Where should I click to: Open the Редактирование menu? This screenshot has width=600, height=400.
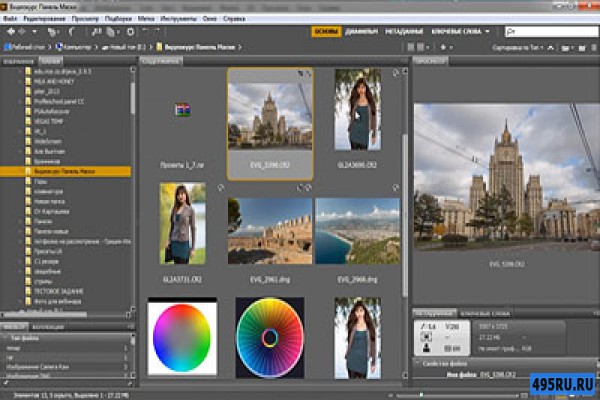pyautogui.click(x=44, y=19)
